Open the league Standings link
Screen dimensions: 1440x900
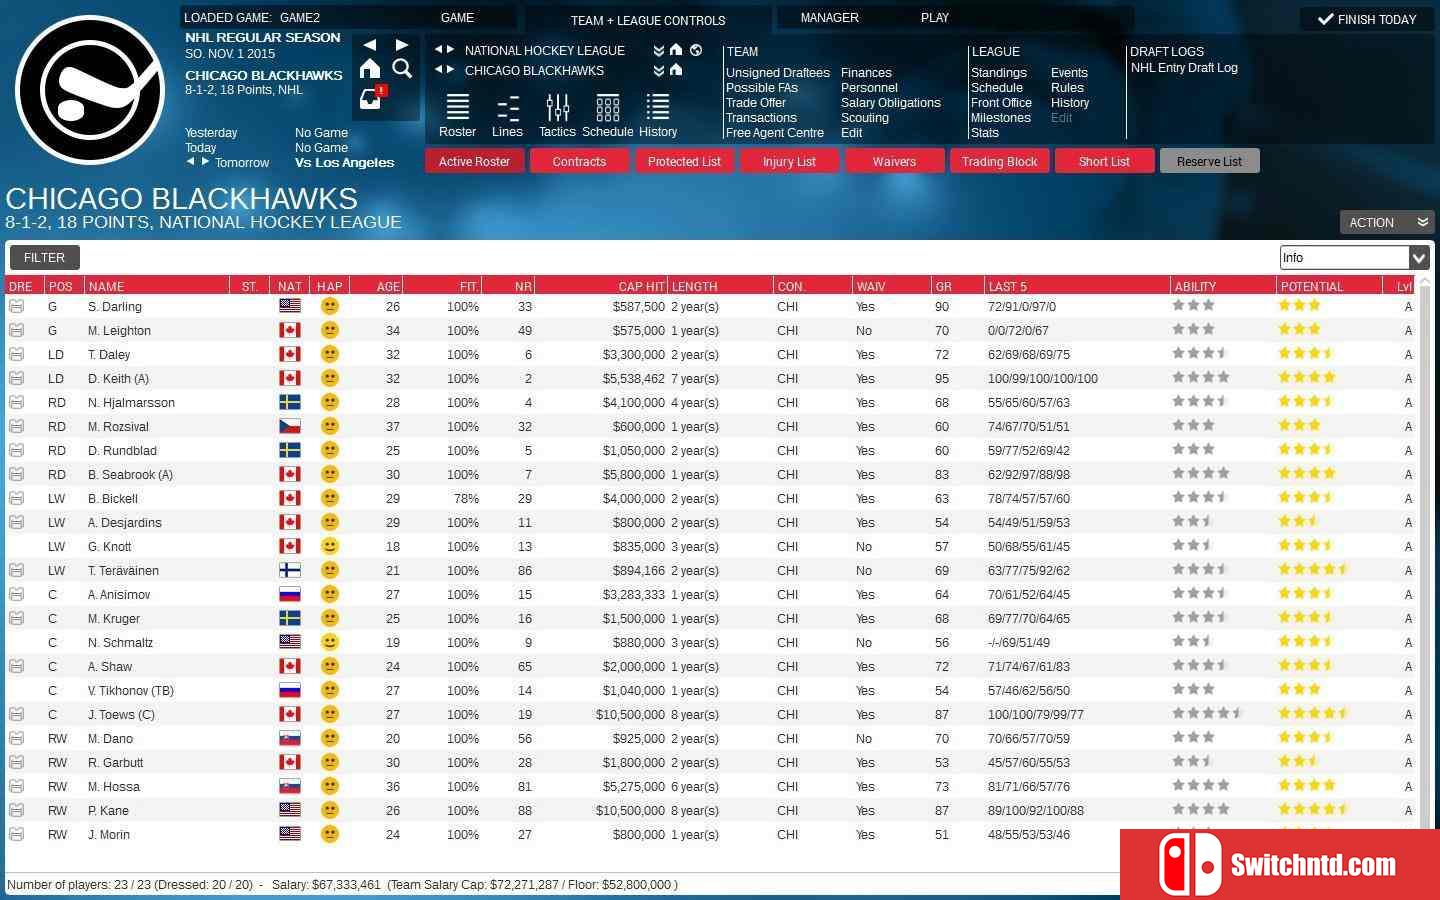pyautogui.click(x=999, y=73)
